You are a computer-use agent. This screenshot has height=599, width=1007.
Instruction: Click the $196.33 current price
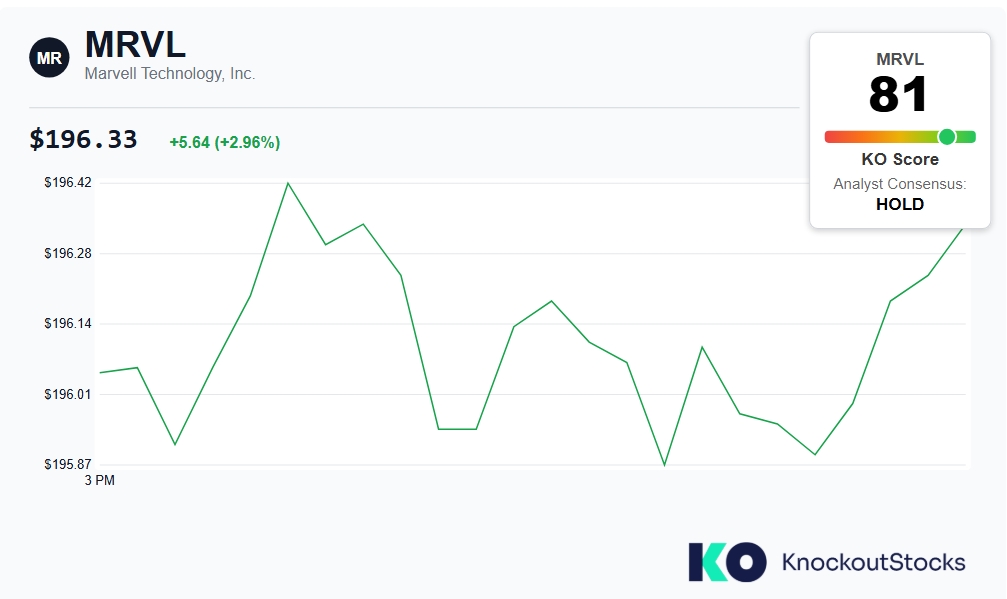(x=83, y=139)
